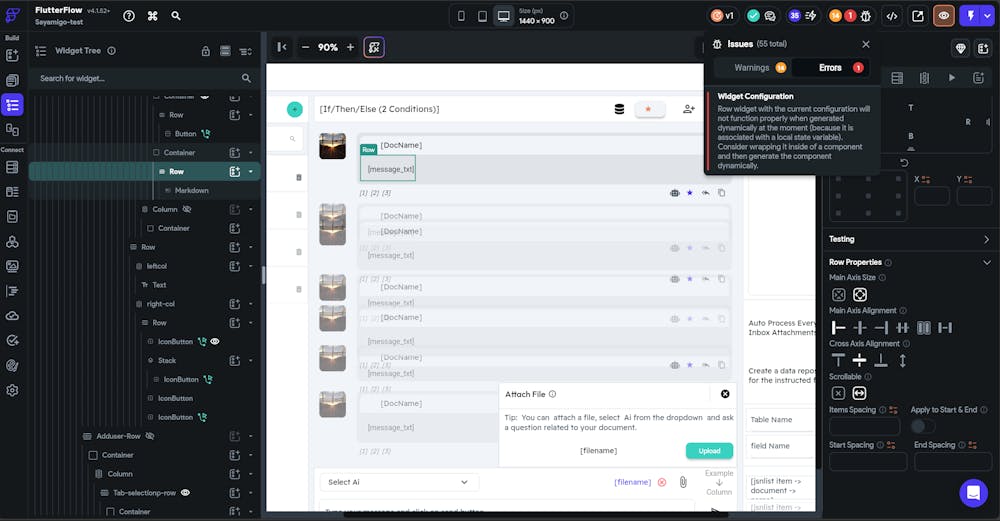Set Cross Axis Alignment to center

(860, 361)
